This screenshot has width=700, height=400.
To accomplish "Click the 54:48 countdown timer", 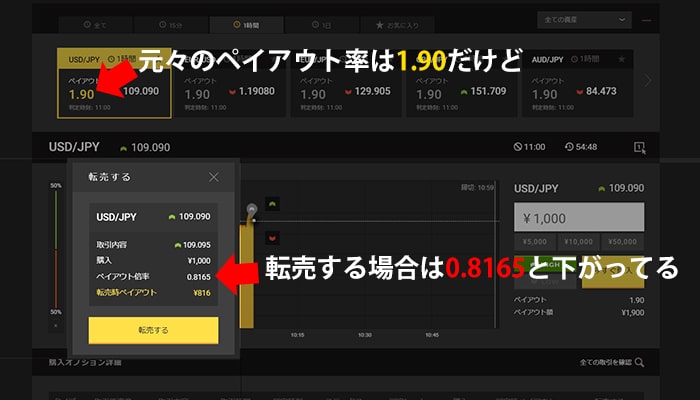I will point(581,147).
